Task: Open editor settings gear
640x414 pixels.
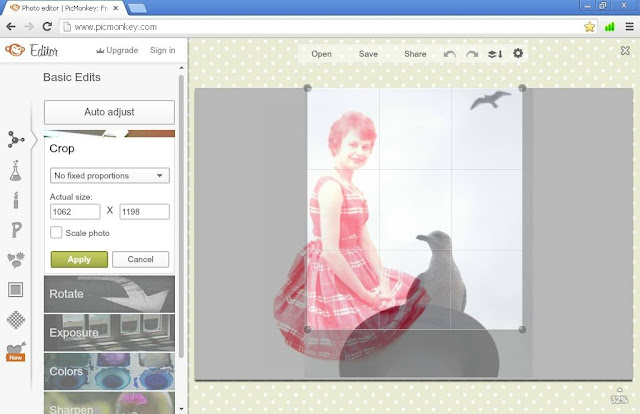Action: pos(518,53)
